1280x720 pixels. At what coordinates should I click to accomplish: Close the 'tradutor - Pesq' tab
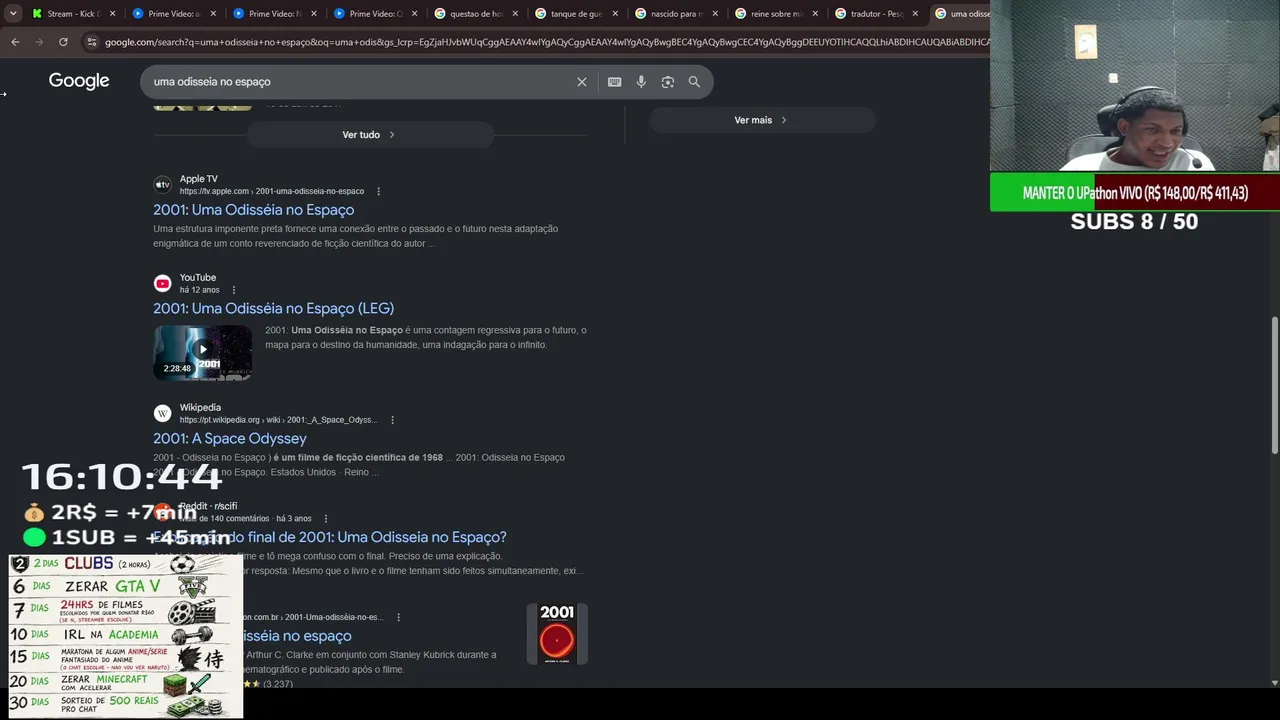(x=915, y=14)
